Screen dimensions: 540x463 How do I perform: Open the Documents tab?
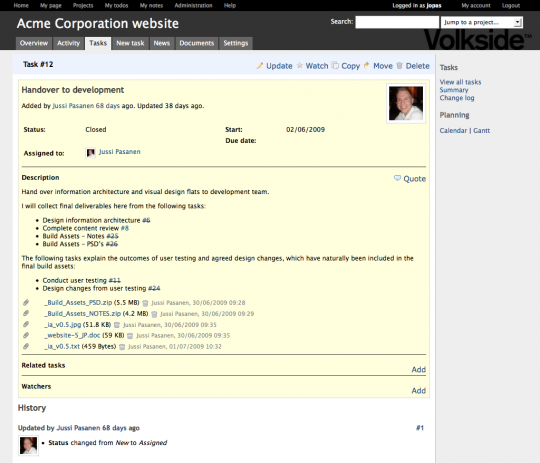click(197, 43)
